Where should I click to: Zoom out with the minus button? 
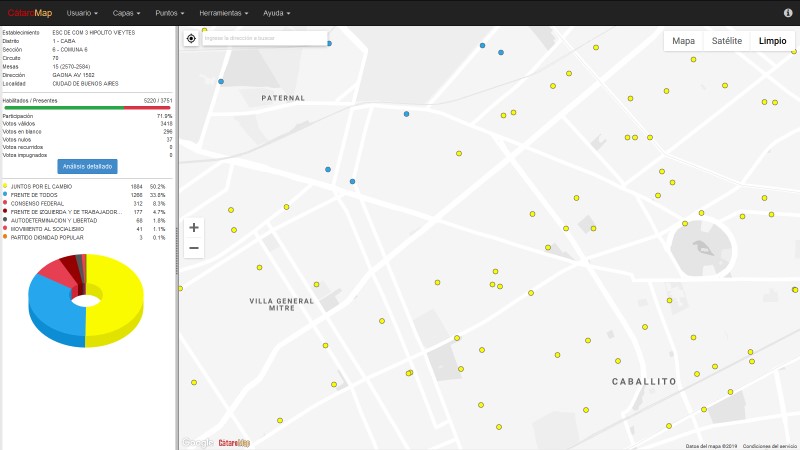[x=194, y=248]
